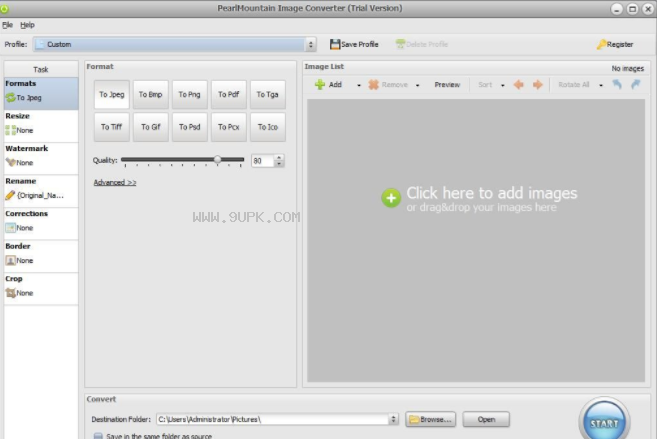
Task: Select the Formats task section
Action: 41,93
